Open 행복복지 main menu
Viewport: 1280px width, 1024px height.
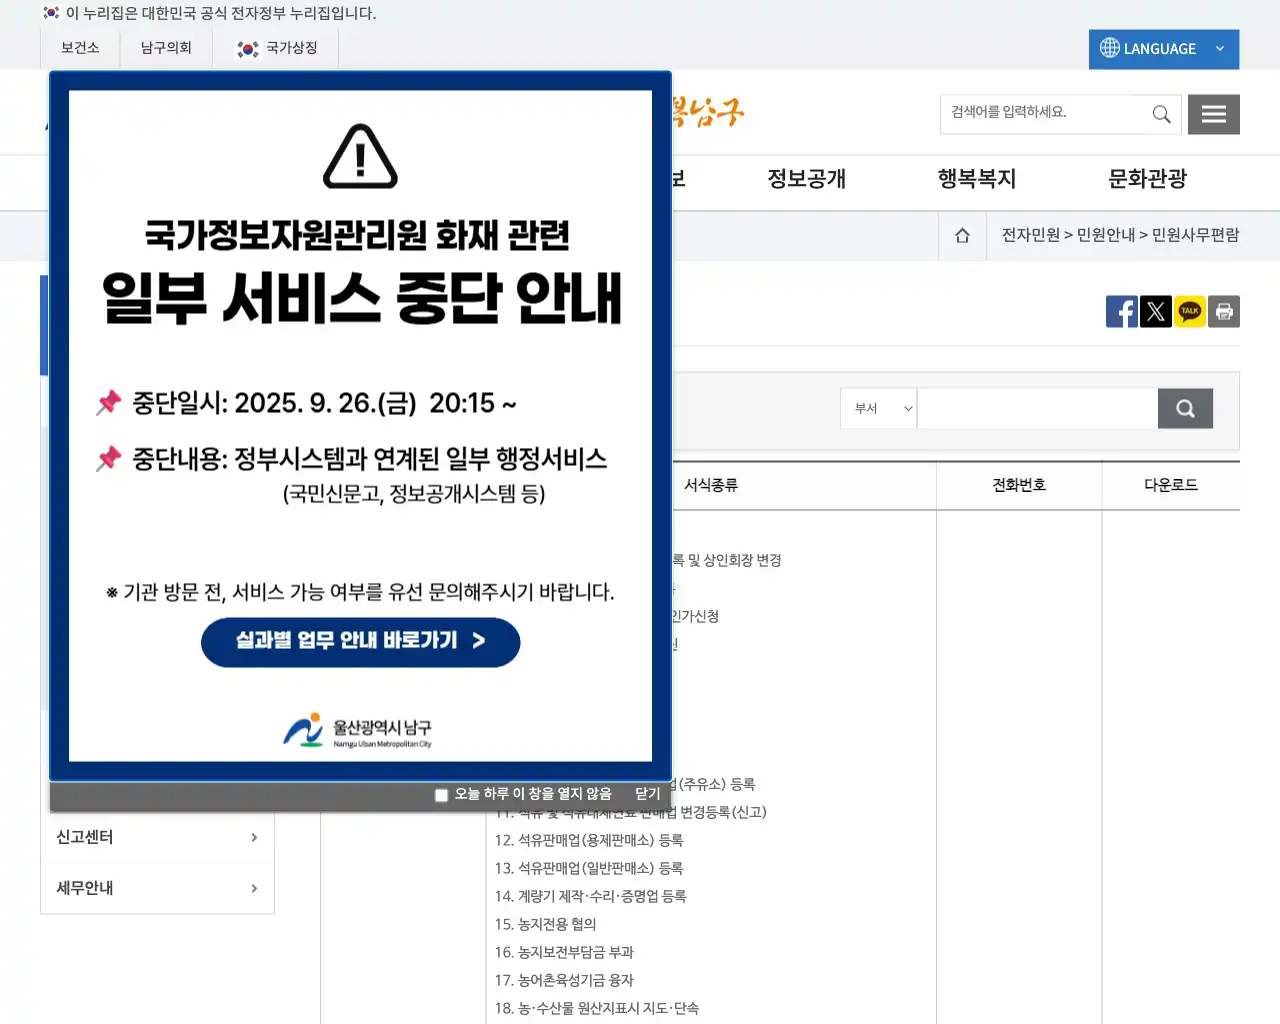coord(977,179)
